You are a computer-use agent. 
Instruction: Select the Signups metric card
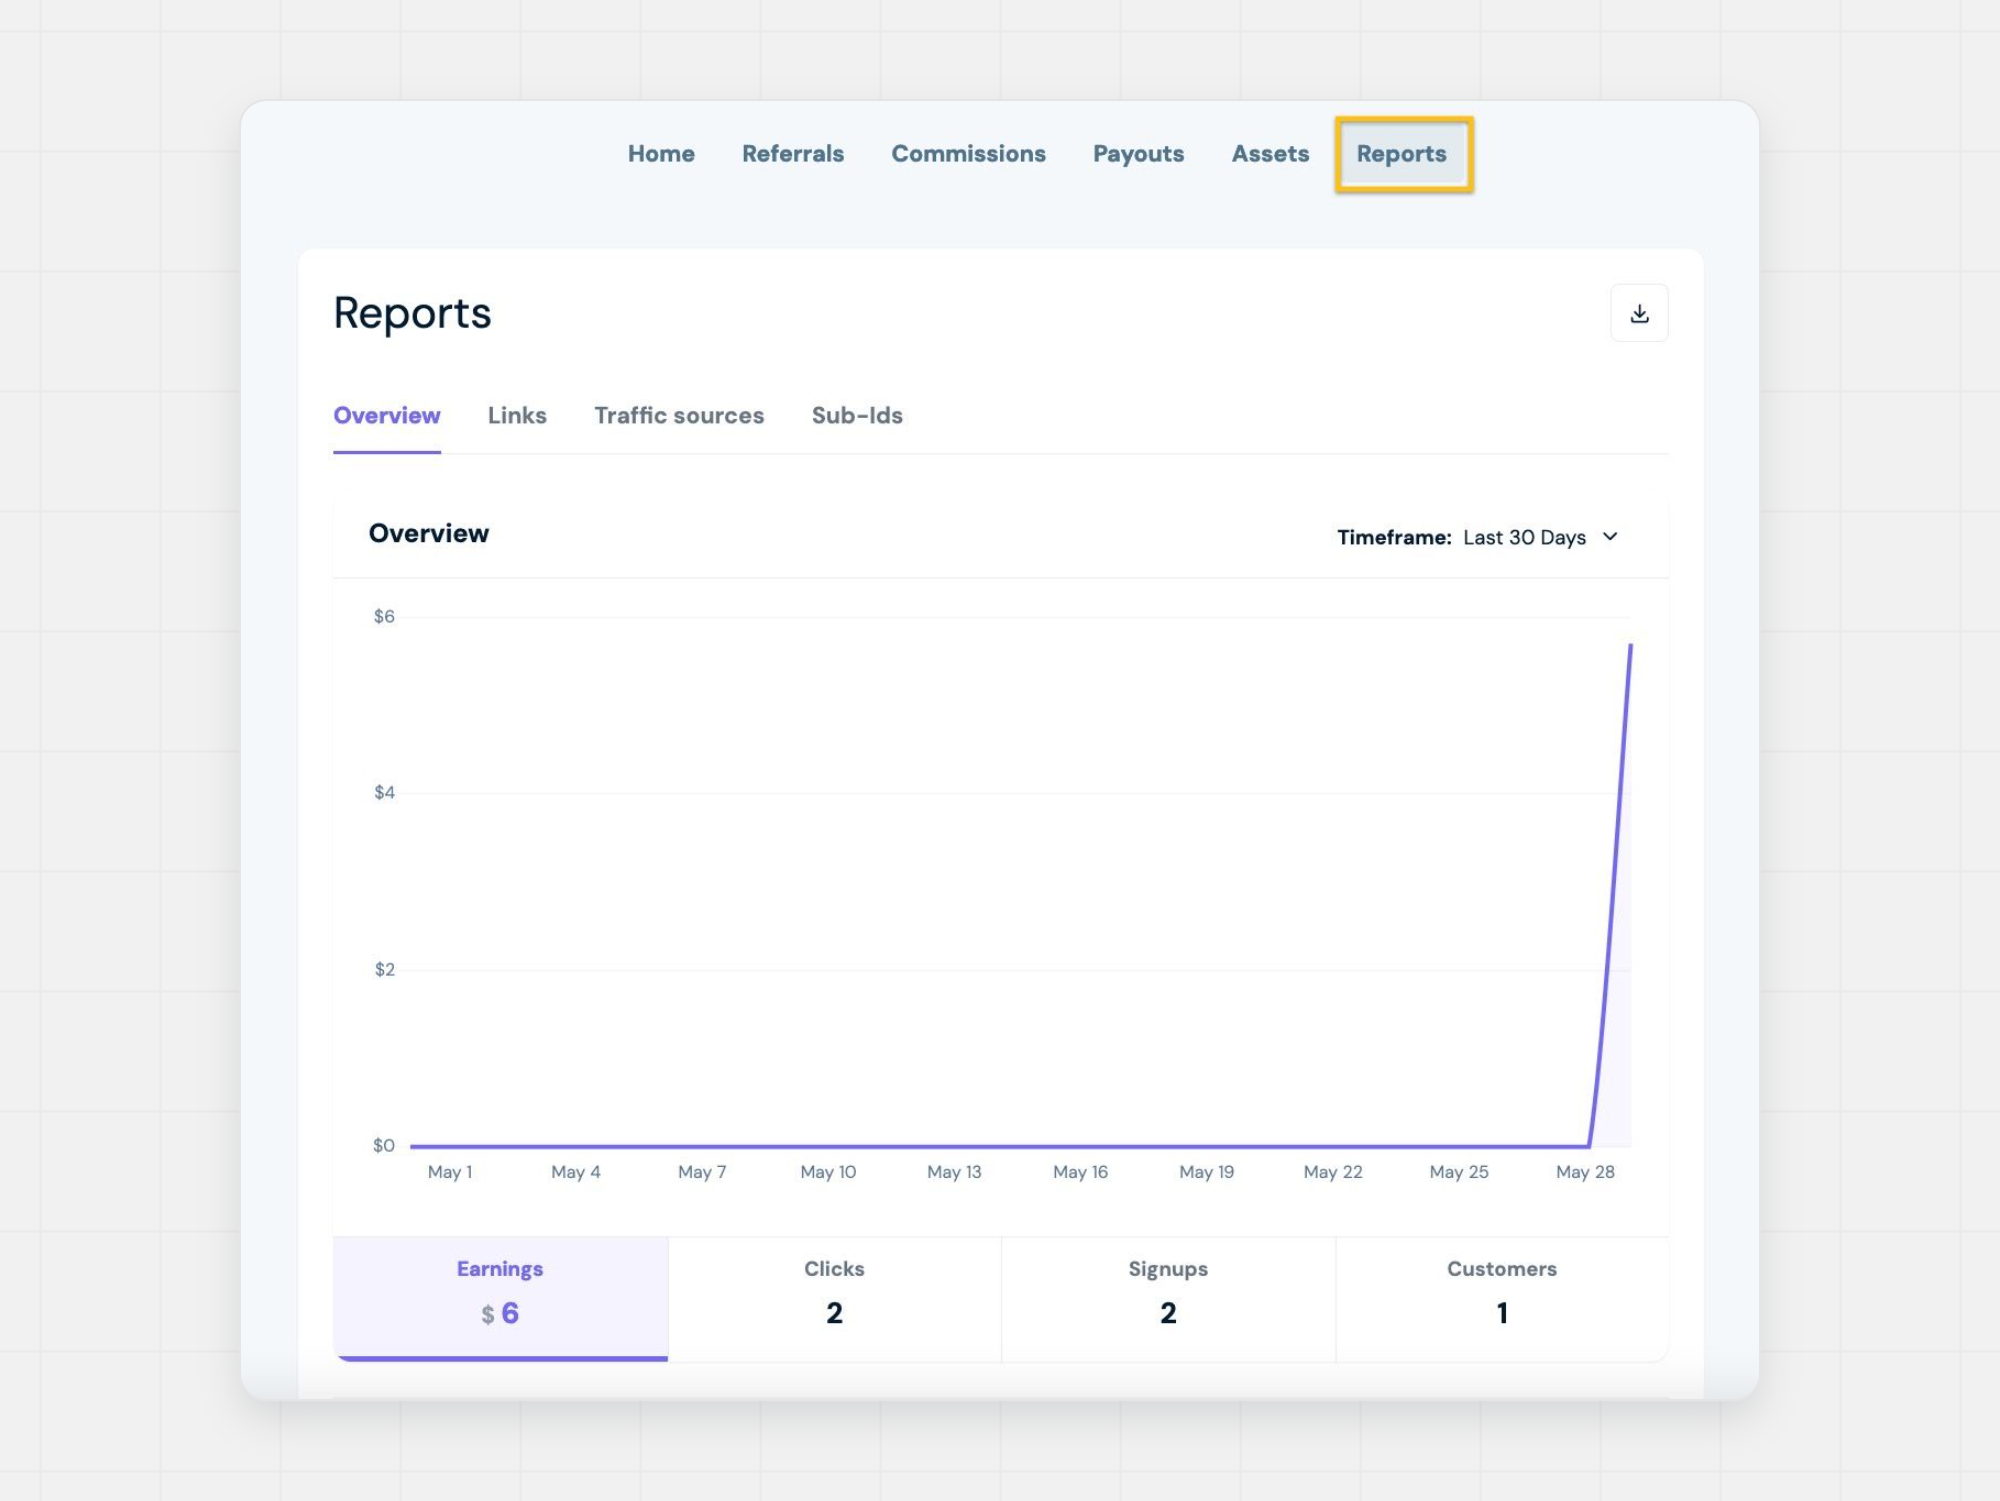coord(1168,1298)
